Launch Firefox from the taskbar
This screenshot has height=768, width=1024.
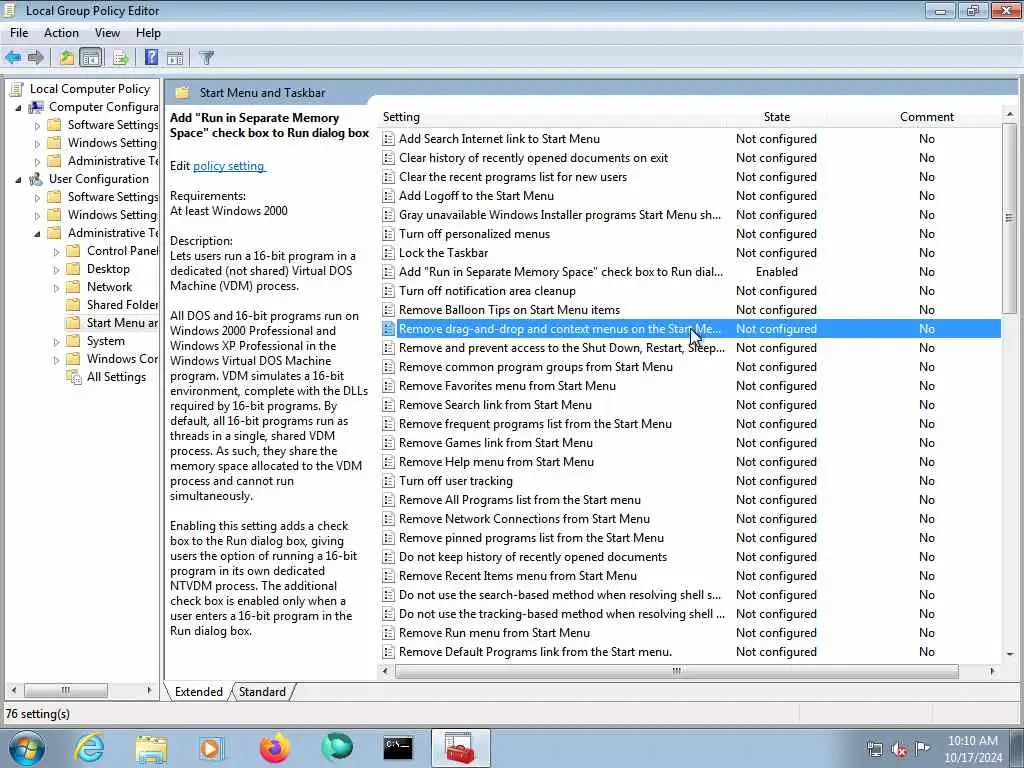click(274, 748)
